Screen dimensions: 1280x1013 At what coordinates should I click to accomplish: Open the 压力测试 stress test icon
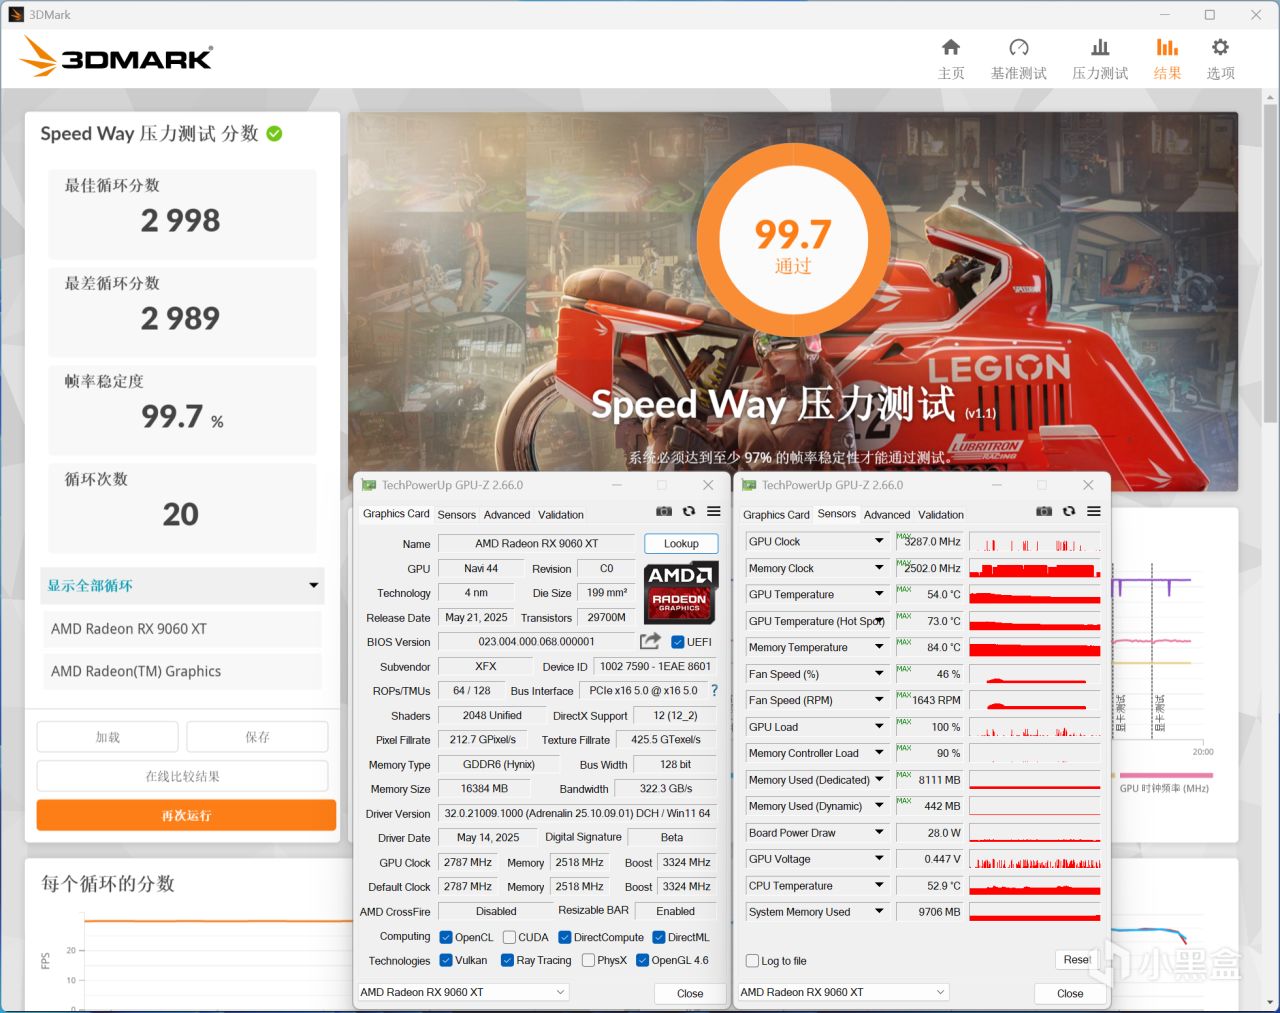(1100, 47)
